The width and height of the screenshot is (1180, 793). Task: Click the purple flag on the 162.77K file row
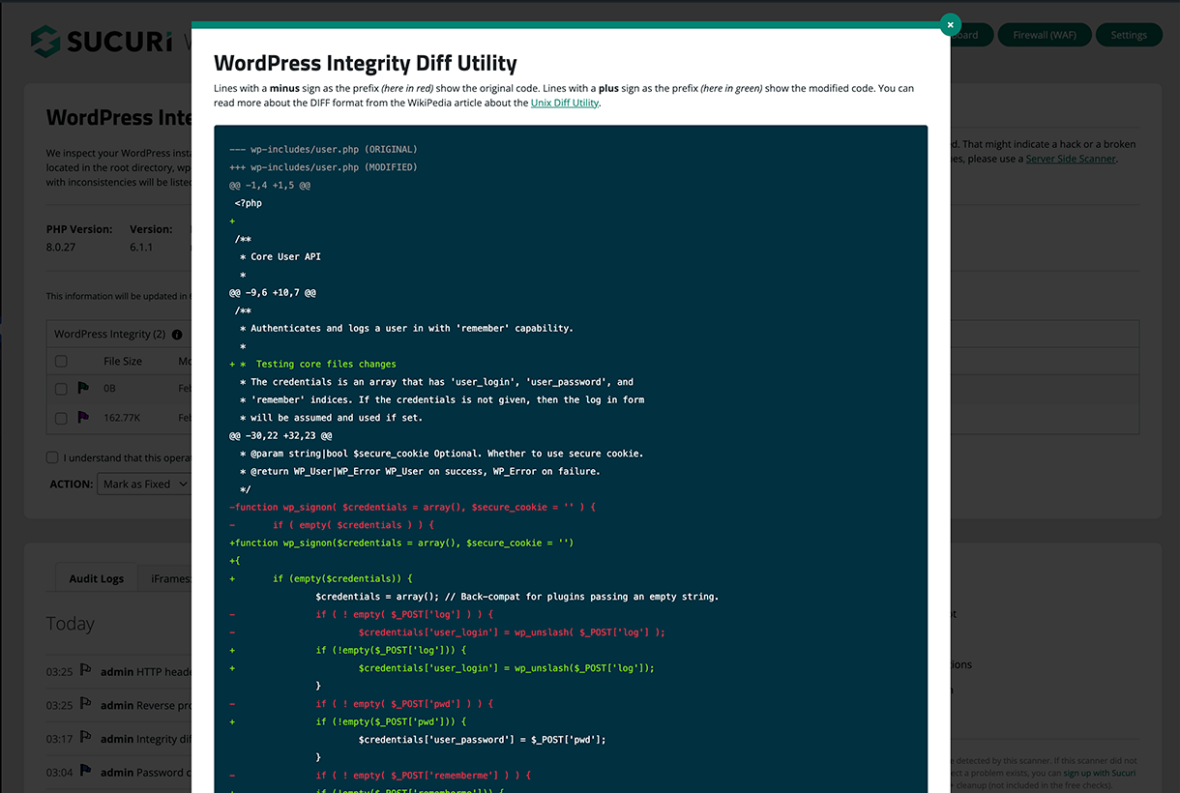84,418
